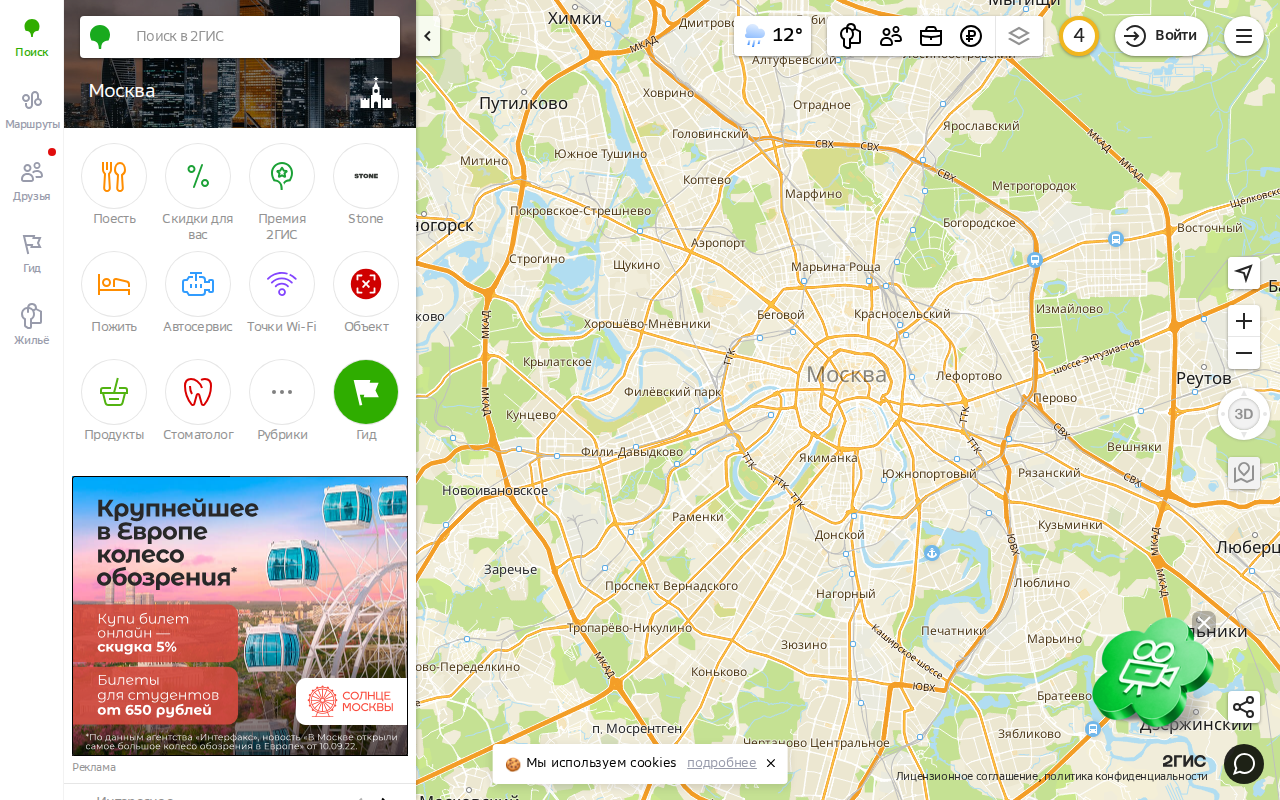The width and height of the screenshot is (1280, 800).
Task: Switch to the Жильё sidebar tab
Action: [x=32, y=326]
